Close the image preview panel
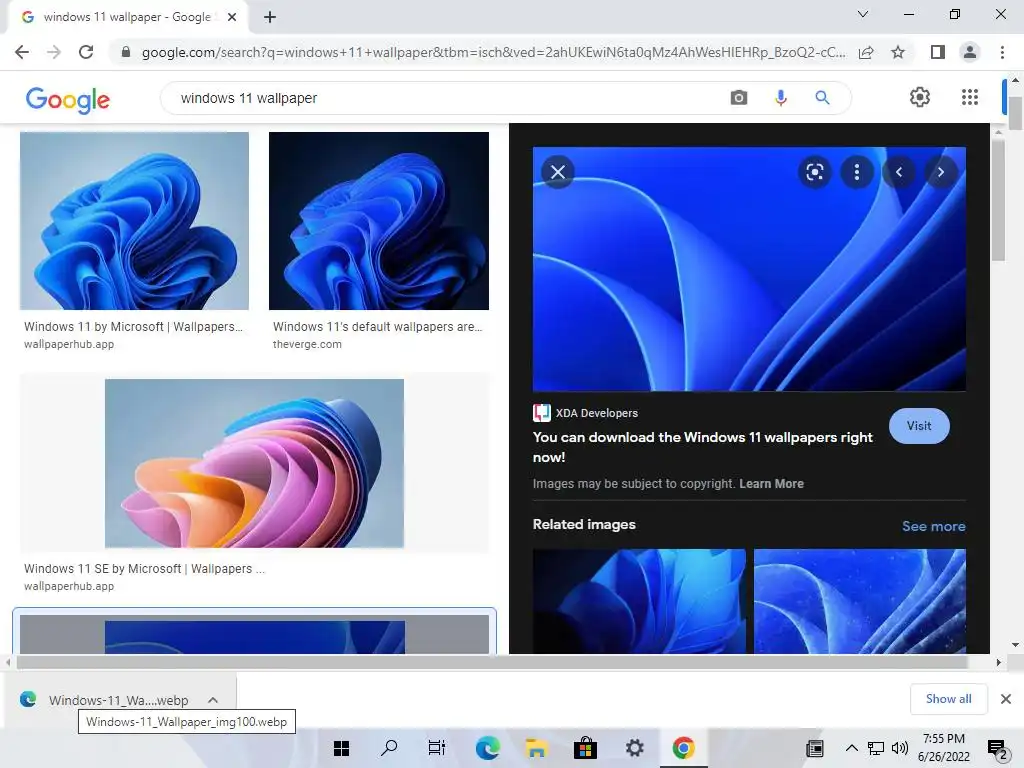The height and width of the screenshot is (768, 1024). (558, 172)
